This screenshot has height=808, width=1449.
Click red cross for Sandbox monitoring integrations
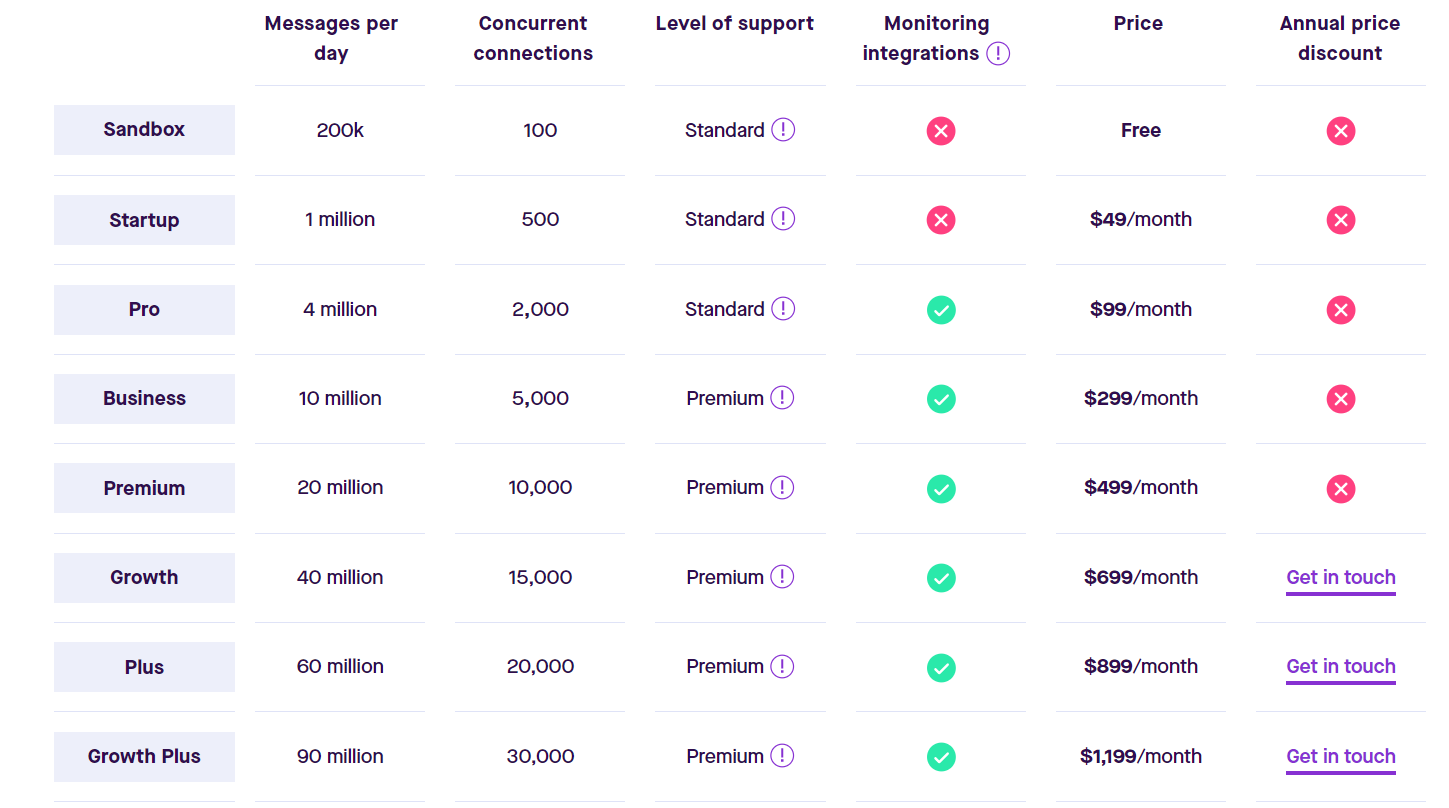pyautogui.click(x=941, y=131)
